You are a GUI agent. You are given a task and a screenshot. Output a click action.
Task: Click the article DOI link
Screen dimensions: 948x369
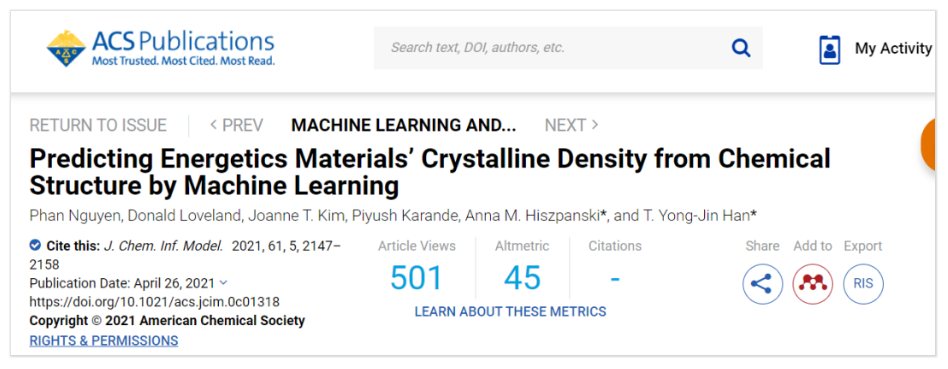tap(155, 302)
